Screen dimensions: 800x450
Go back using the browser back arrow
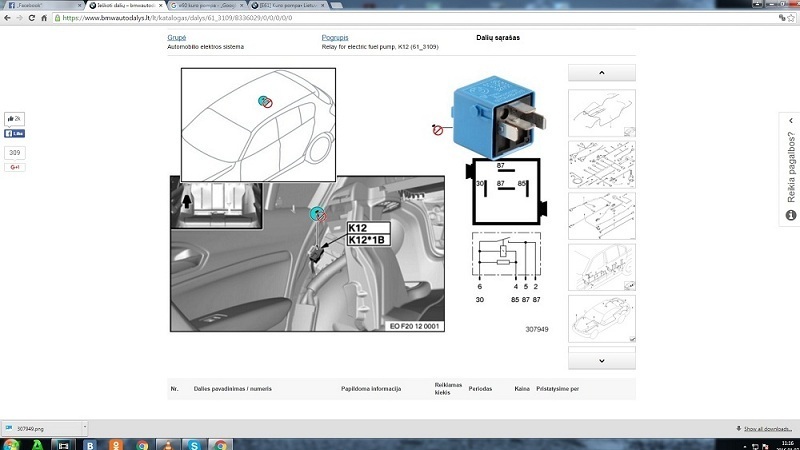click(x=7, y=18)
